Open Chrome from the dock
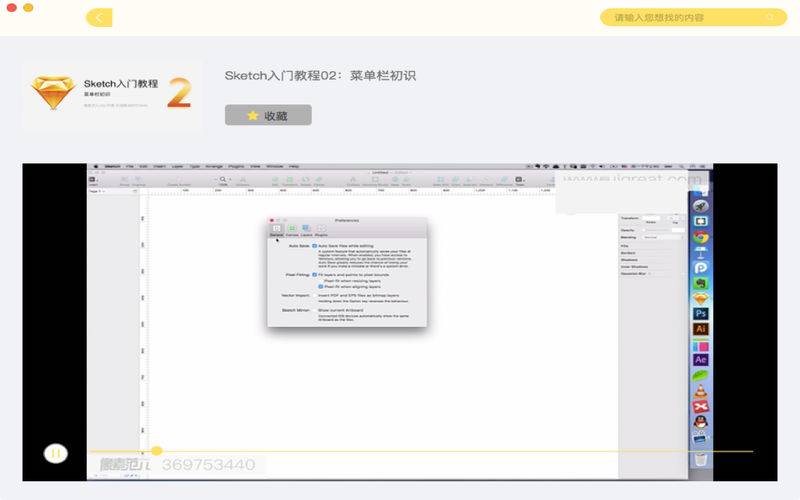 (x=701, y=237)
